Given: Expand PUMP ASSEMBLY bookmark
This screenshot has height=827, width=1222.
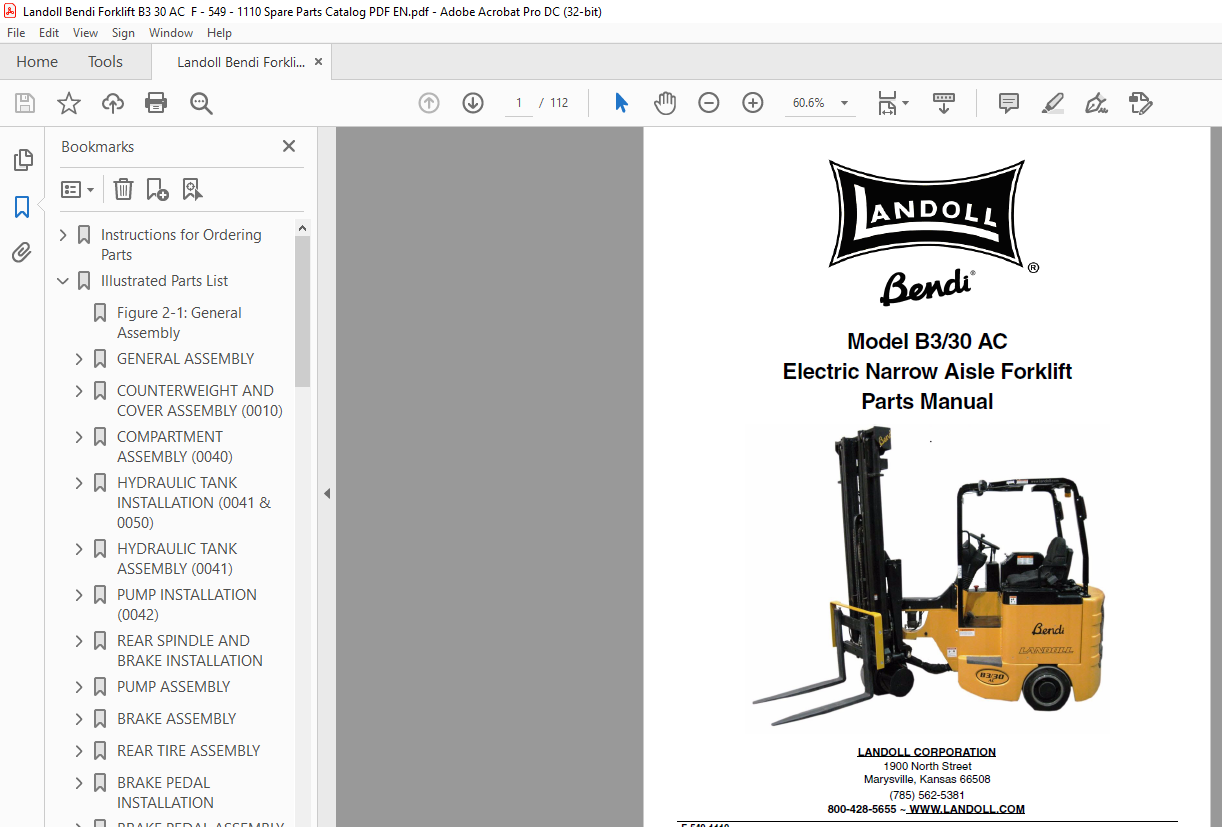Looking at the screenshot, I should click(79, 687).
